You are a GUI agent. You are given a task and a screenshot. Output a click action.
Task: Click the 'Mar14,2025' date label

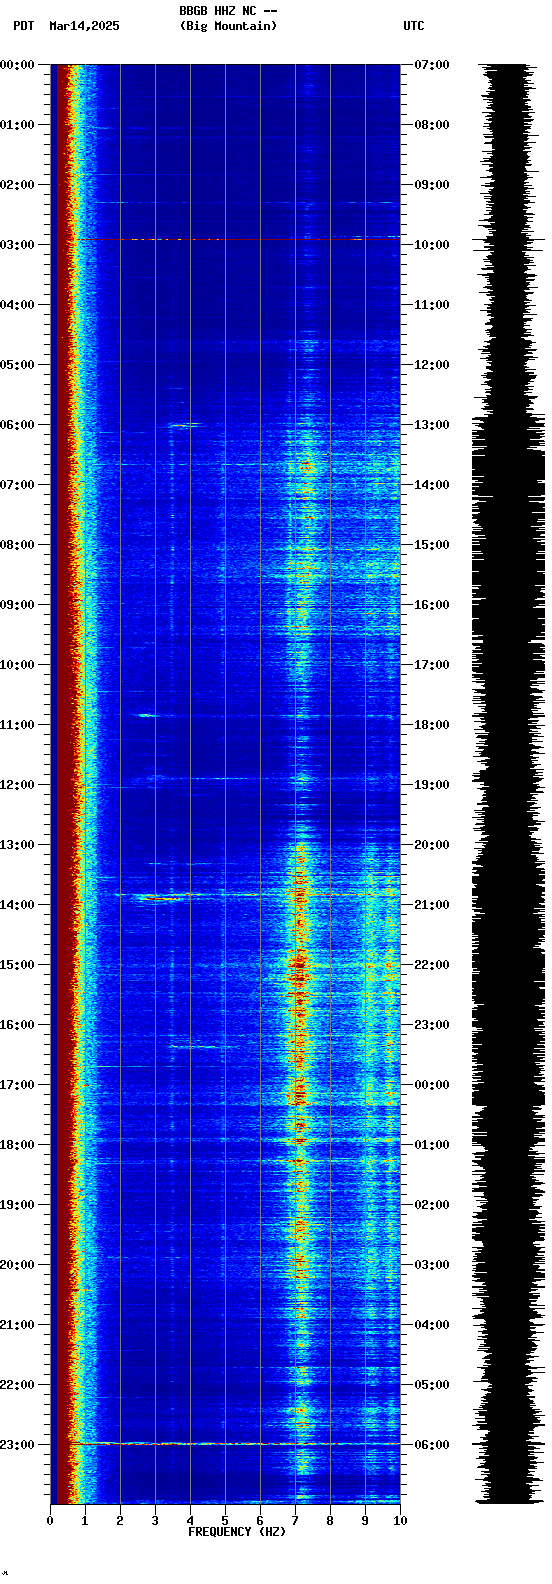coord(84,26)
